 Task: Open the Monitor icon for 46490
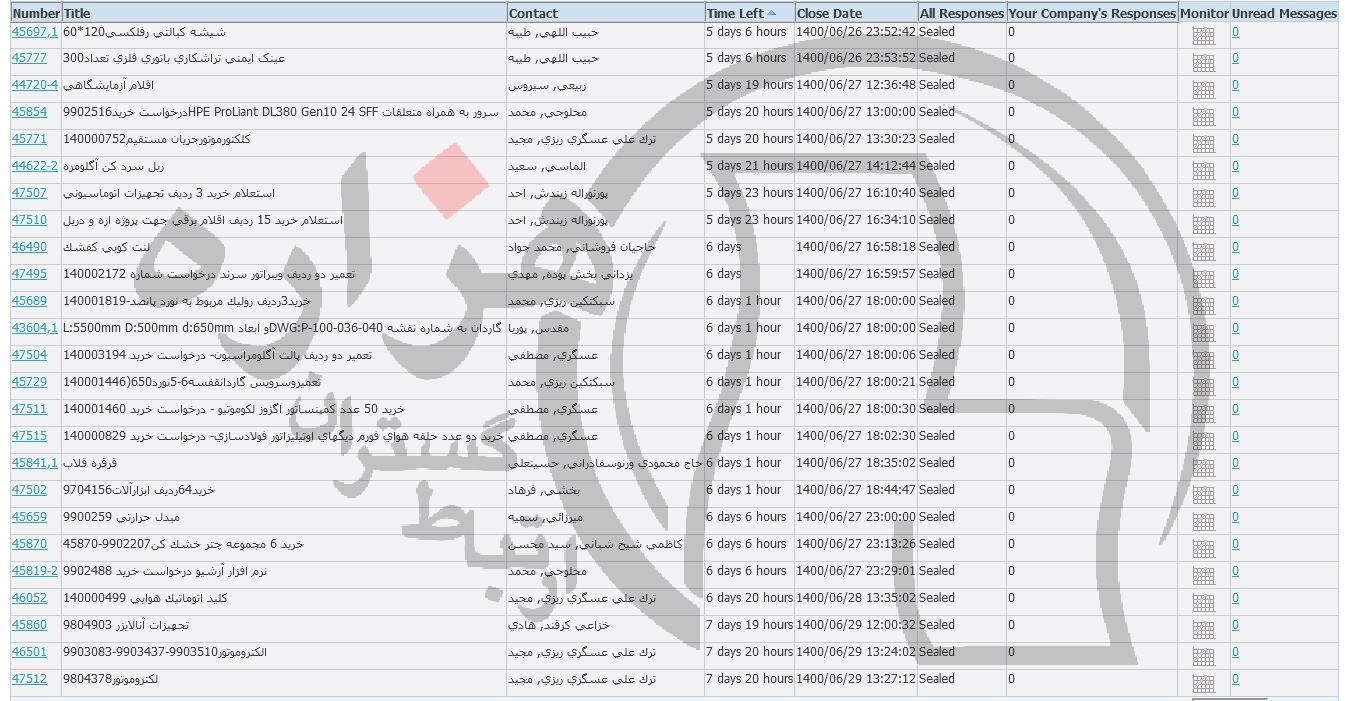point(1203,251)
